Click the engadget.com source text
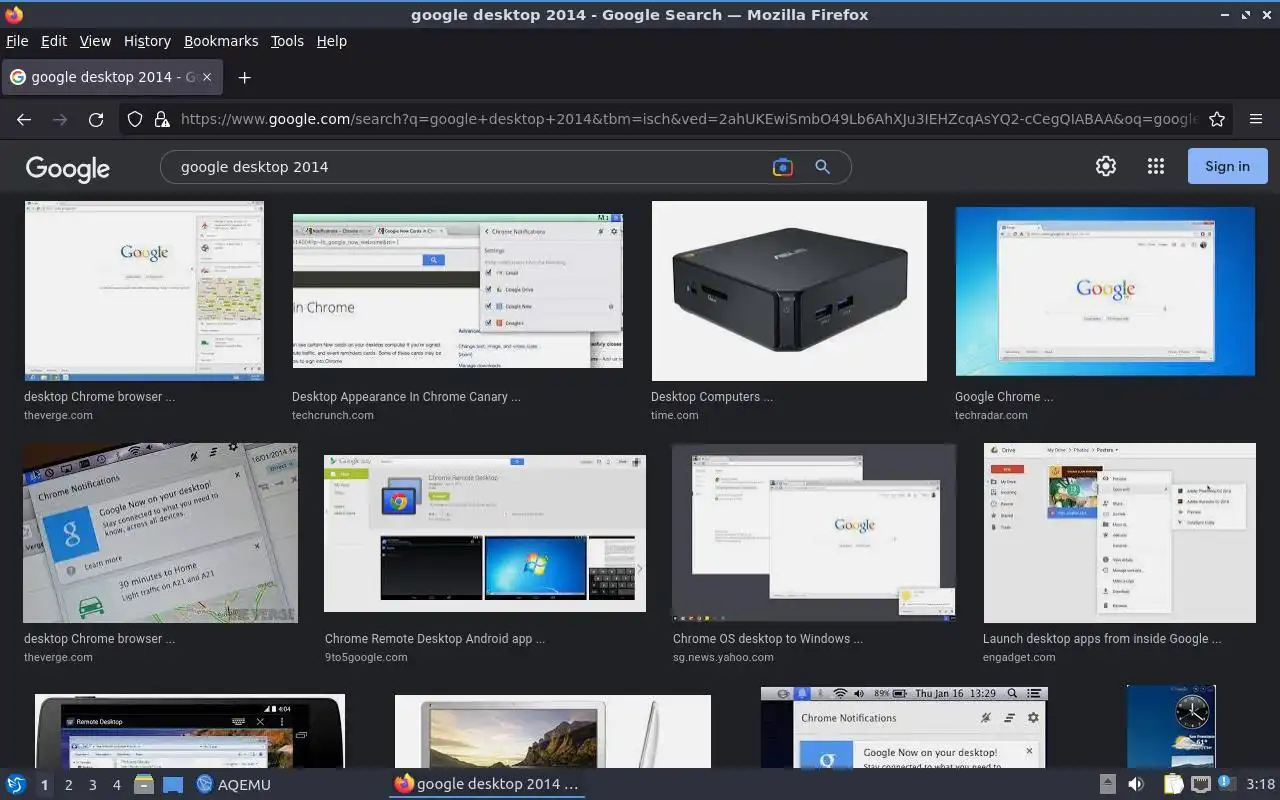The width and height of the screenshot is (1280, 800). pos(1019,657)
